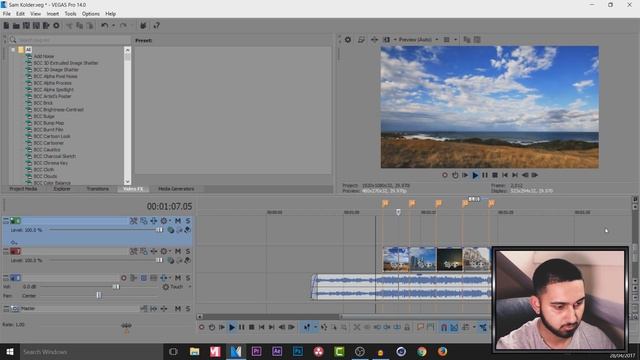640x360 pixels.
Task: Open the Preview (Auto) quality dropdown
Action: tap(437, 40)
